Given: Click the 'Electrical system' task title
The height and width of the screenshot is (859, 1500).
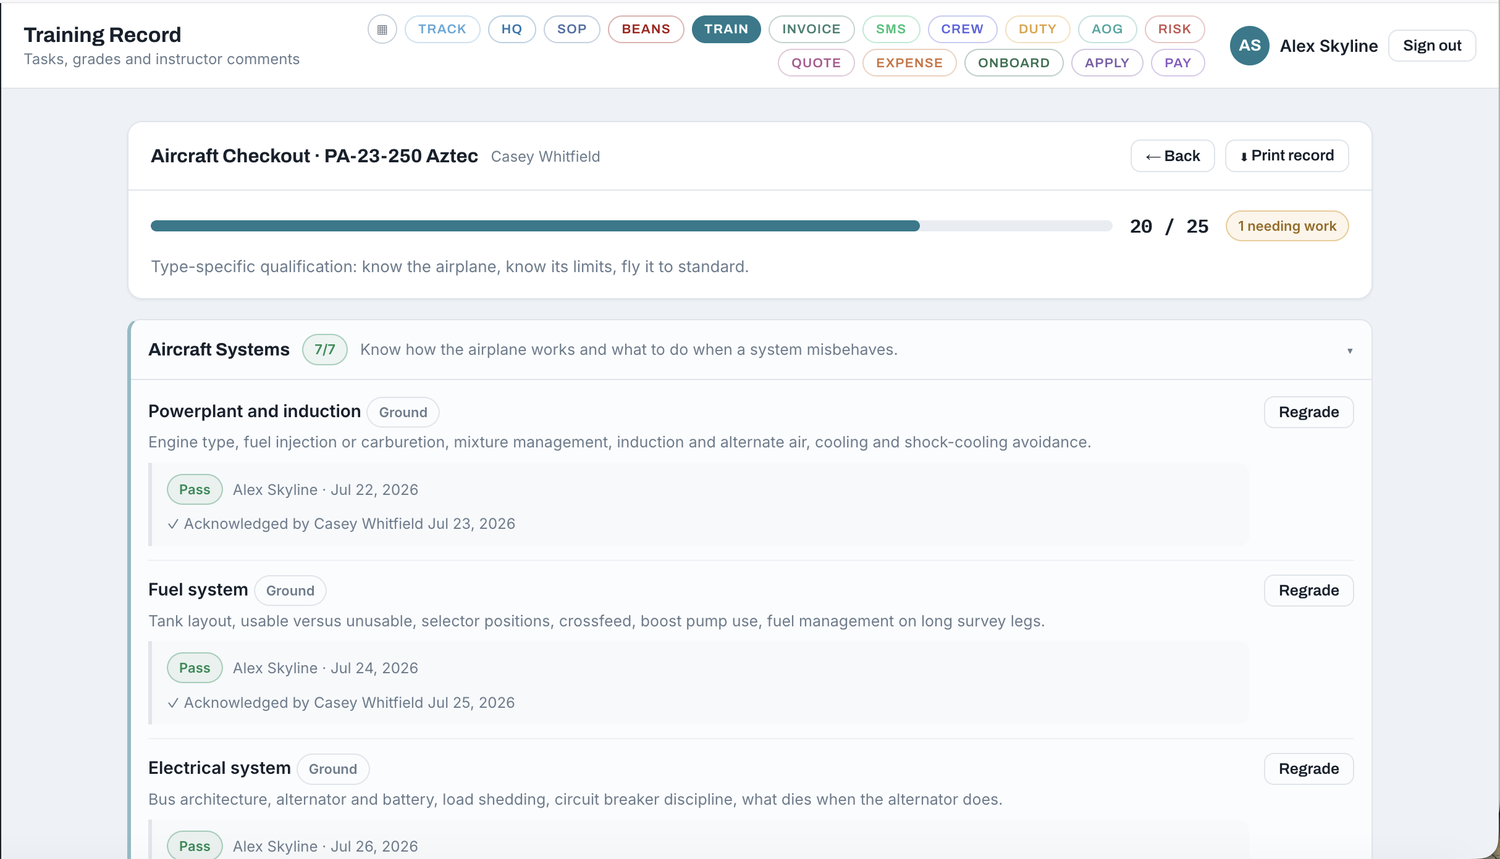Looking at the screenshot, I should (x=219, y=768).
